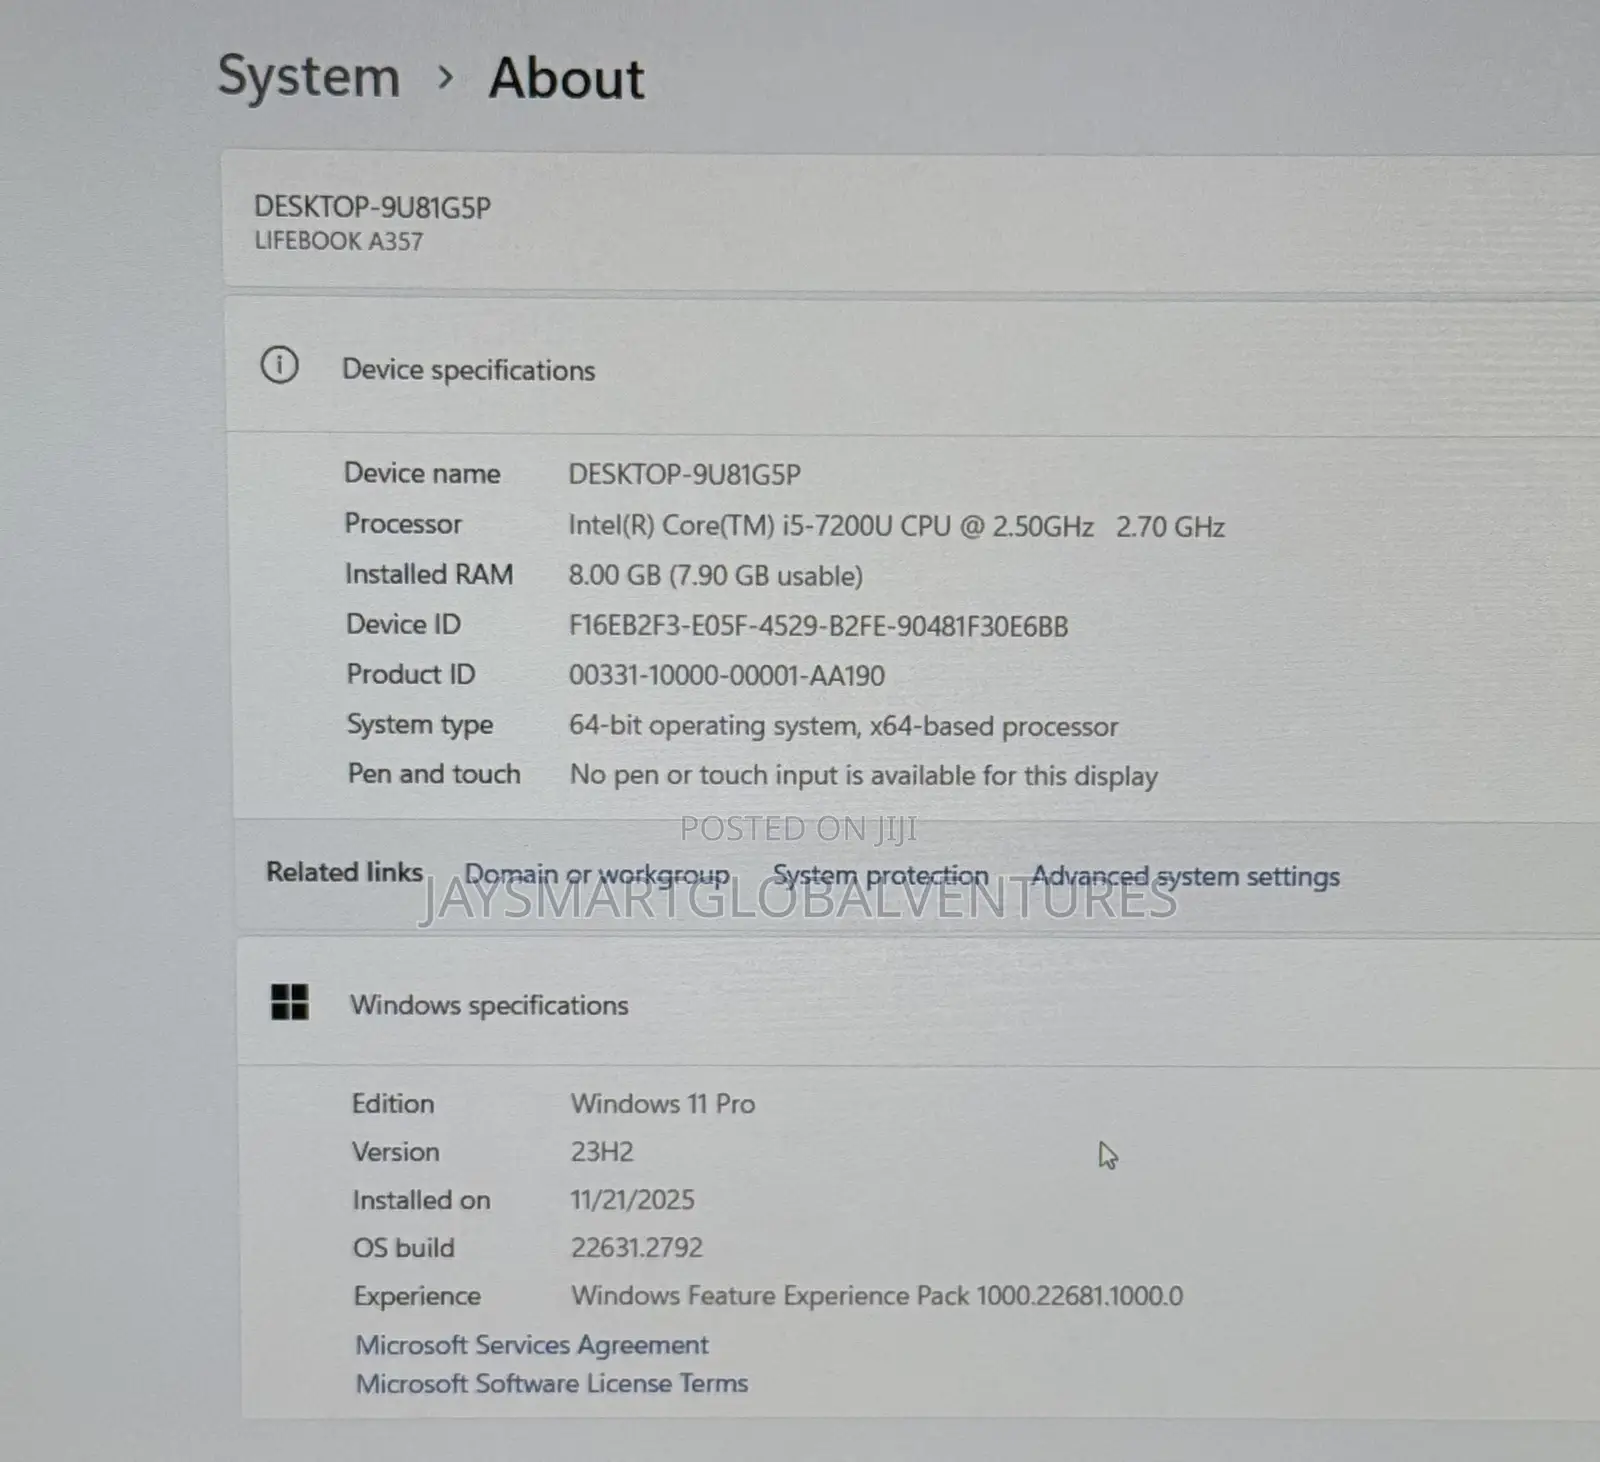Click Installed on date 11/21/2025

pyautogui.click(x=632, y=1200)
